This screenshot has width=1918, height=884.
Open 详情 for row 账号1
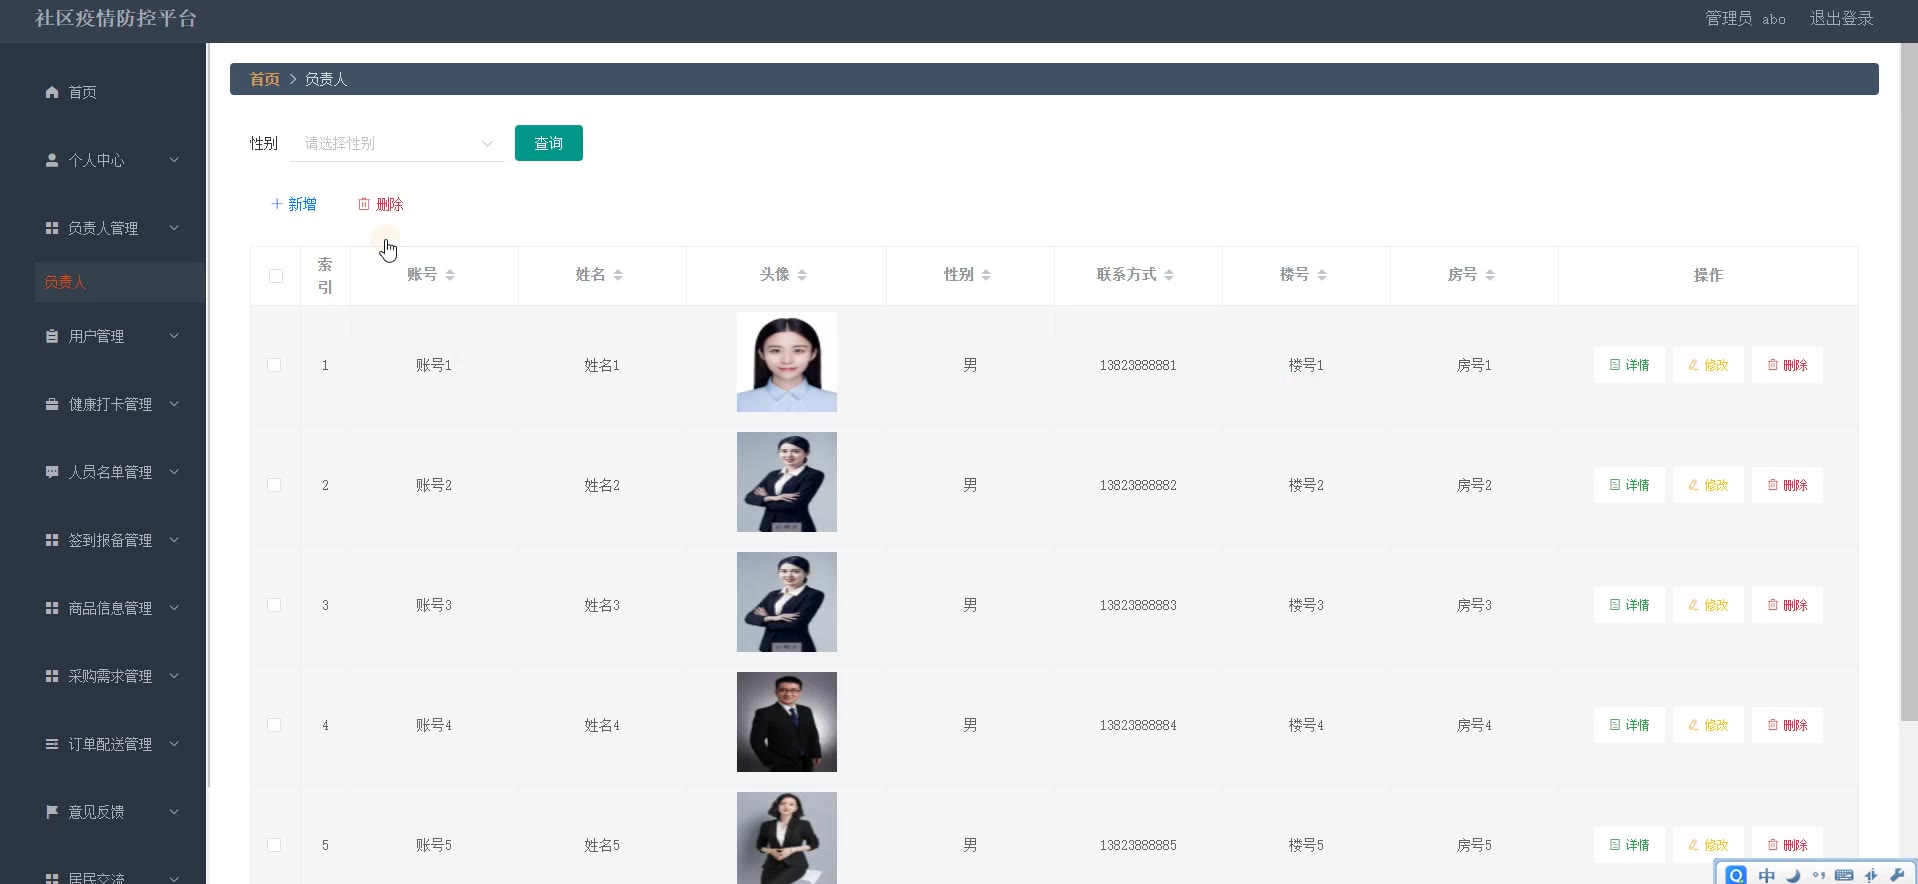click(1629, 365)
